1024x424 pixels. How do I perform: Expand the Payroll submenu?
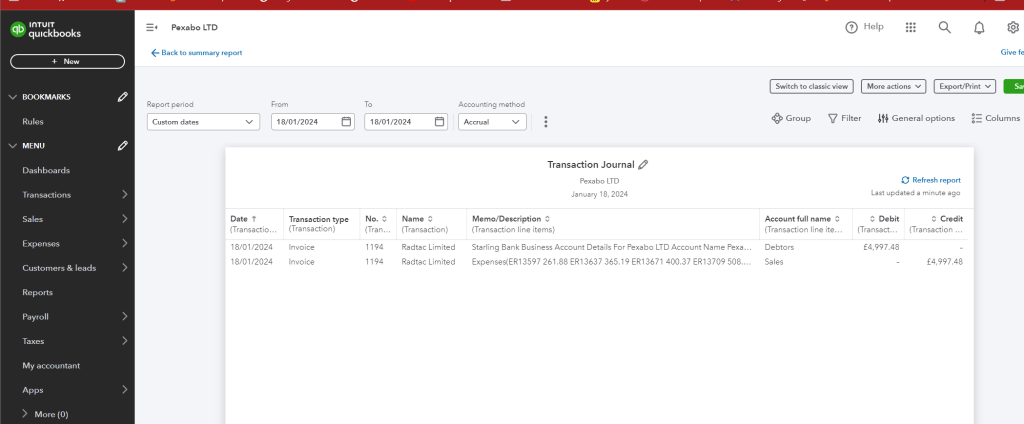[124, 317]
